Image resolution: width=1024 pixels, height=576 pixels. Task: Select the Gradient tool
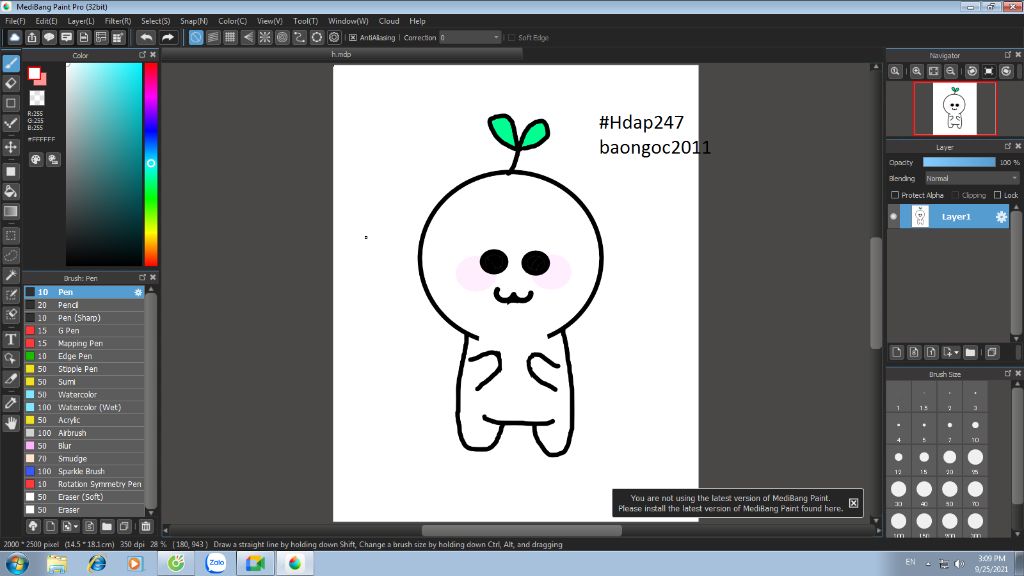click(x=11, y=211)
